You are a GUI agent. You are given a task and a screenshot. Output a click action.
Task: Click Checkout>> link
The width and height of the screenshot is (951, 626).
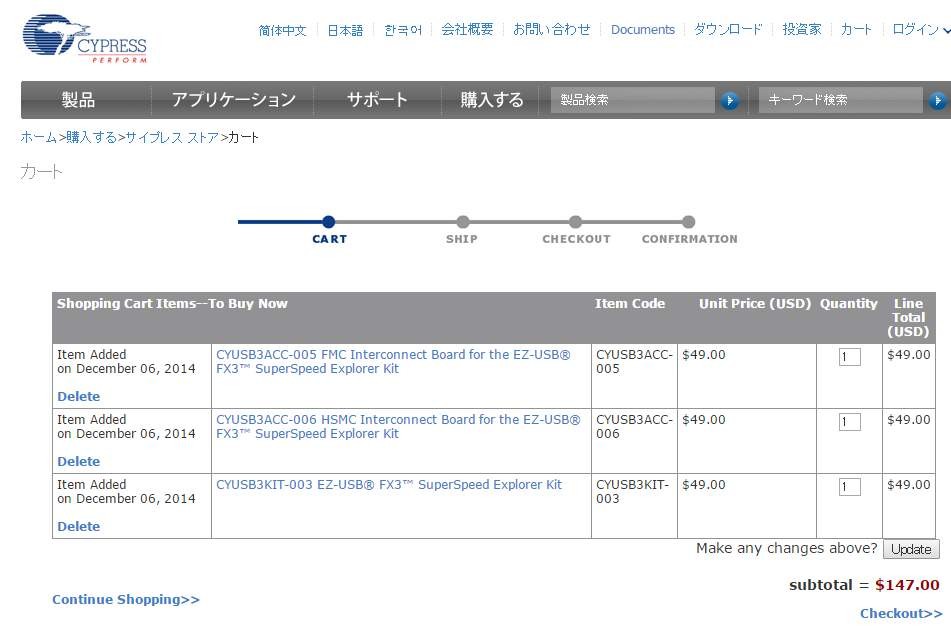click(901, 613)
